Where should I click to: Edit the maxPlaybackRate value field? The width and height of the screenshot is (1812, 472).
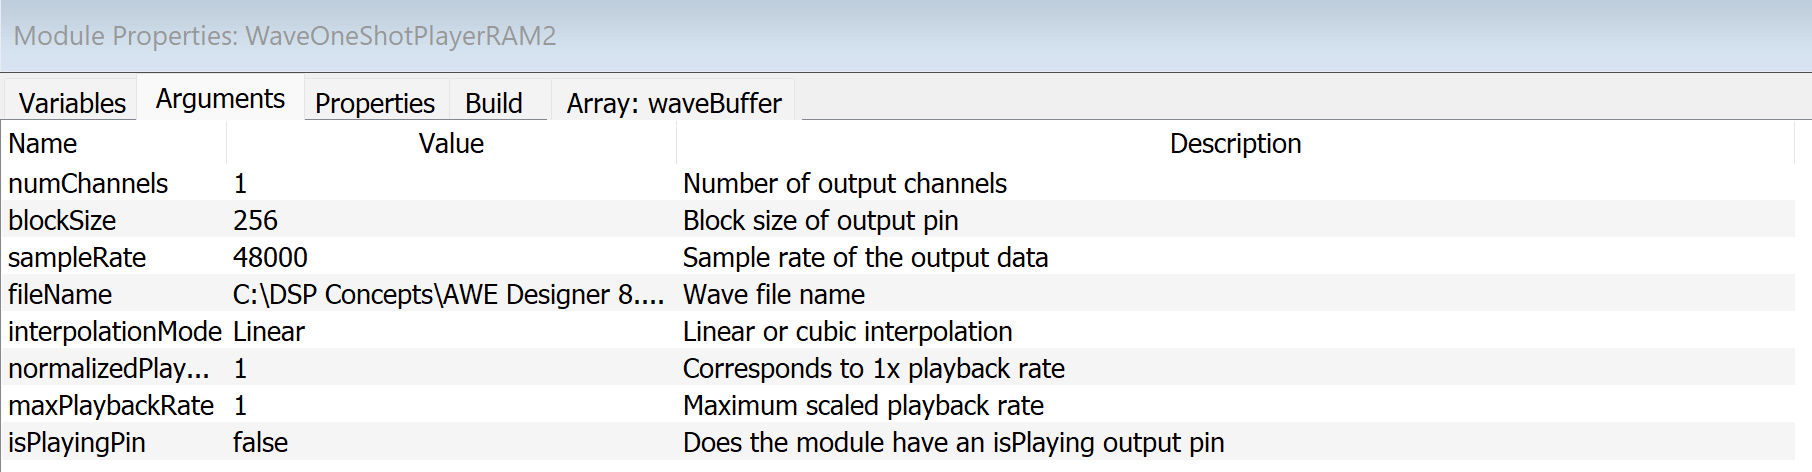(451, 406)
